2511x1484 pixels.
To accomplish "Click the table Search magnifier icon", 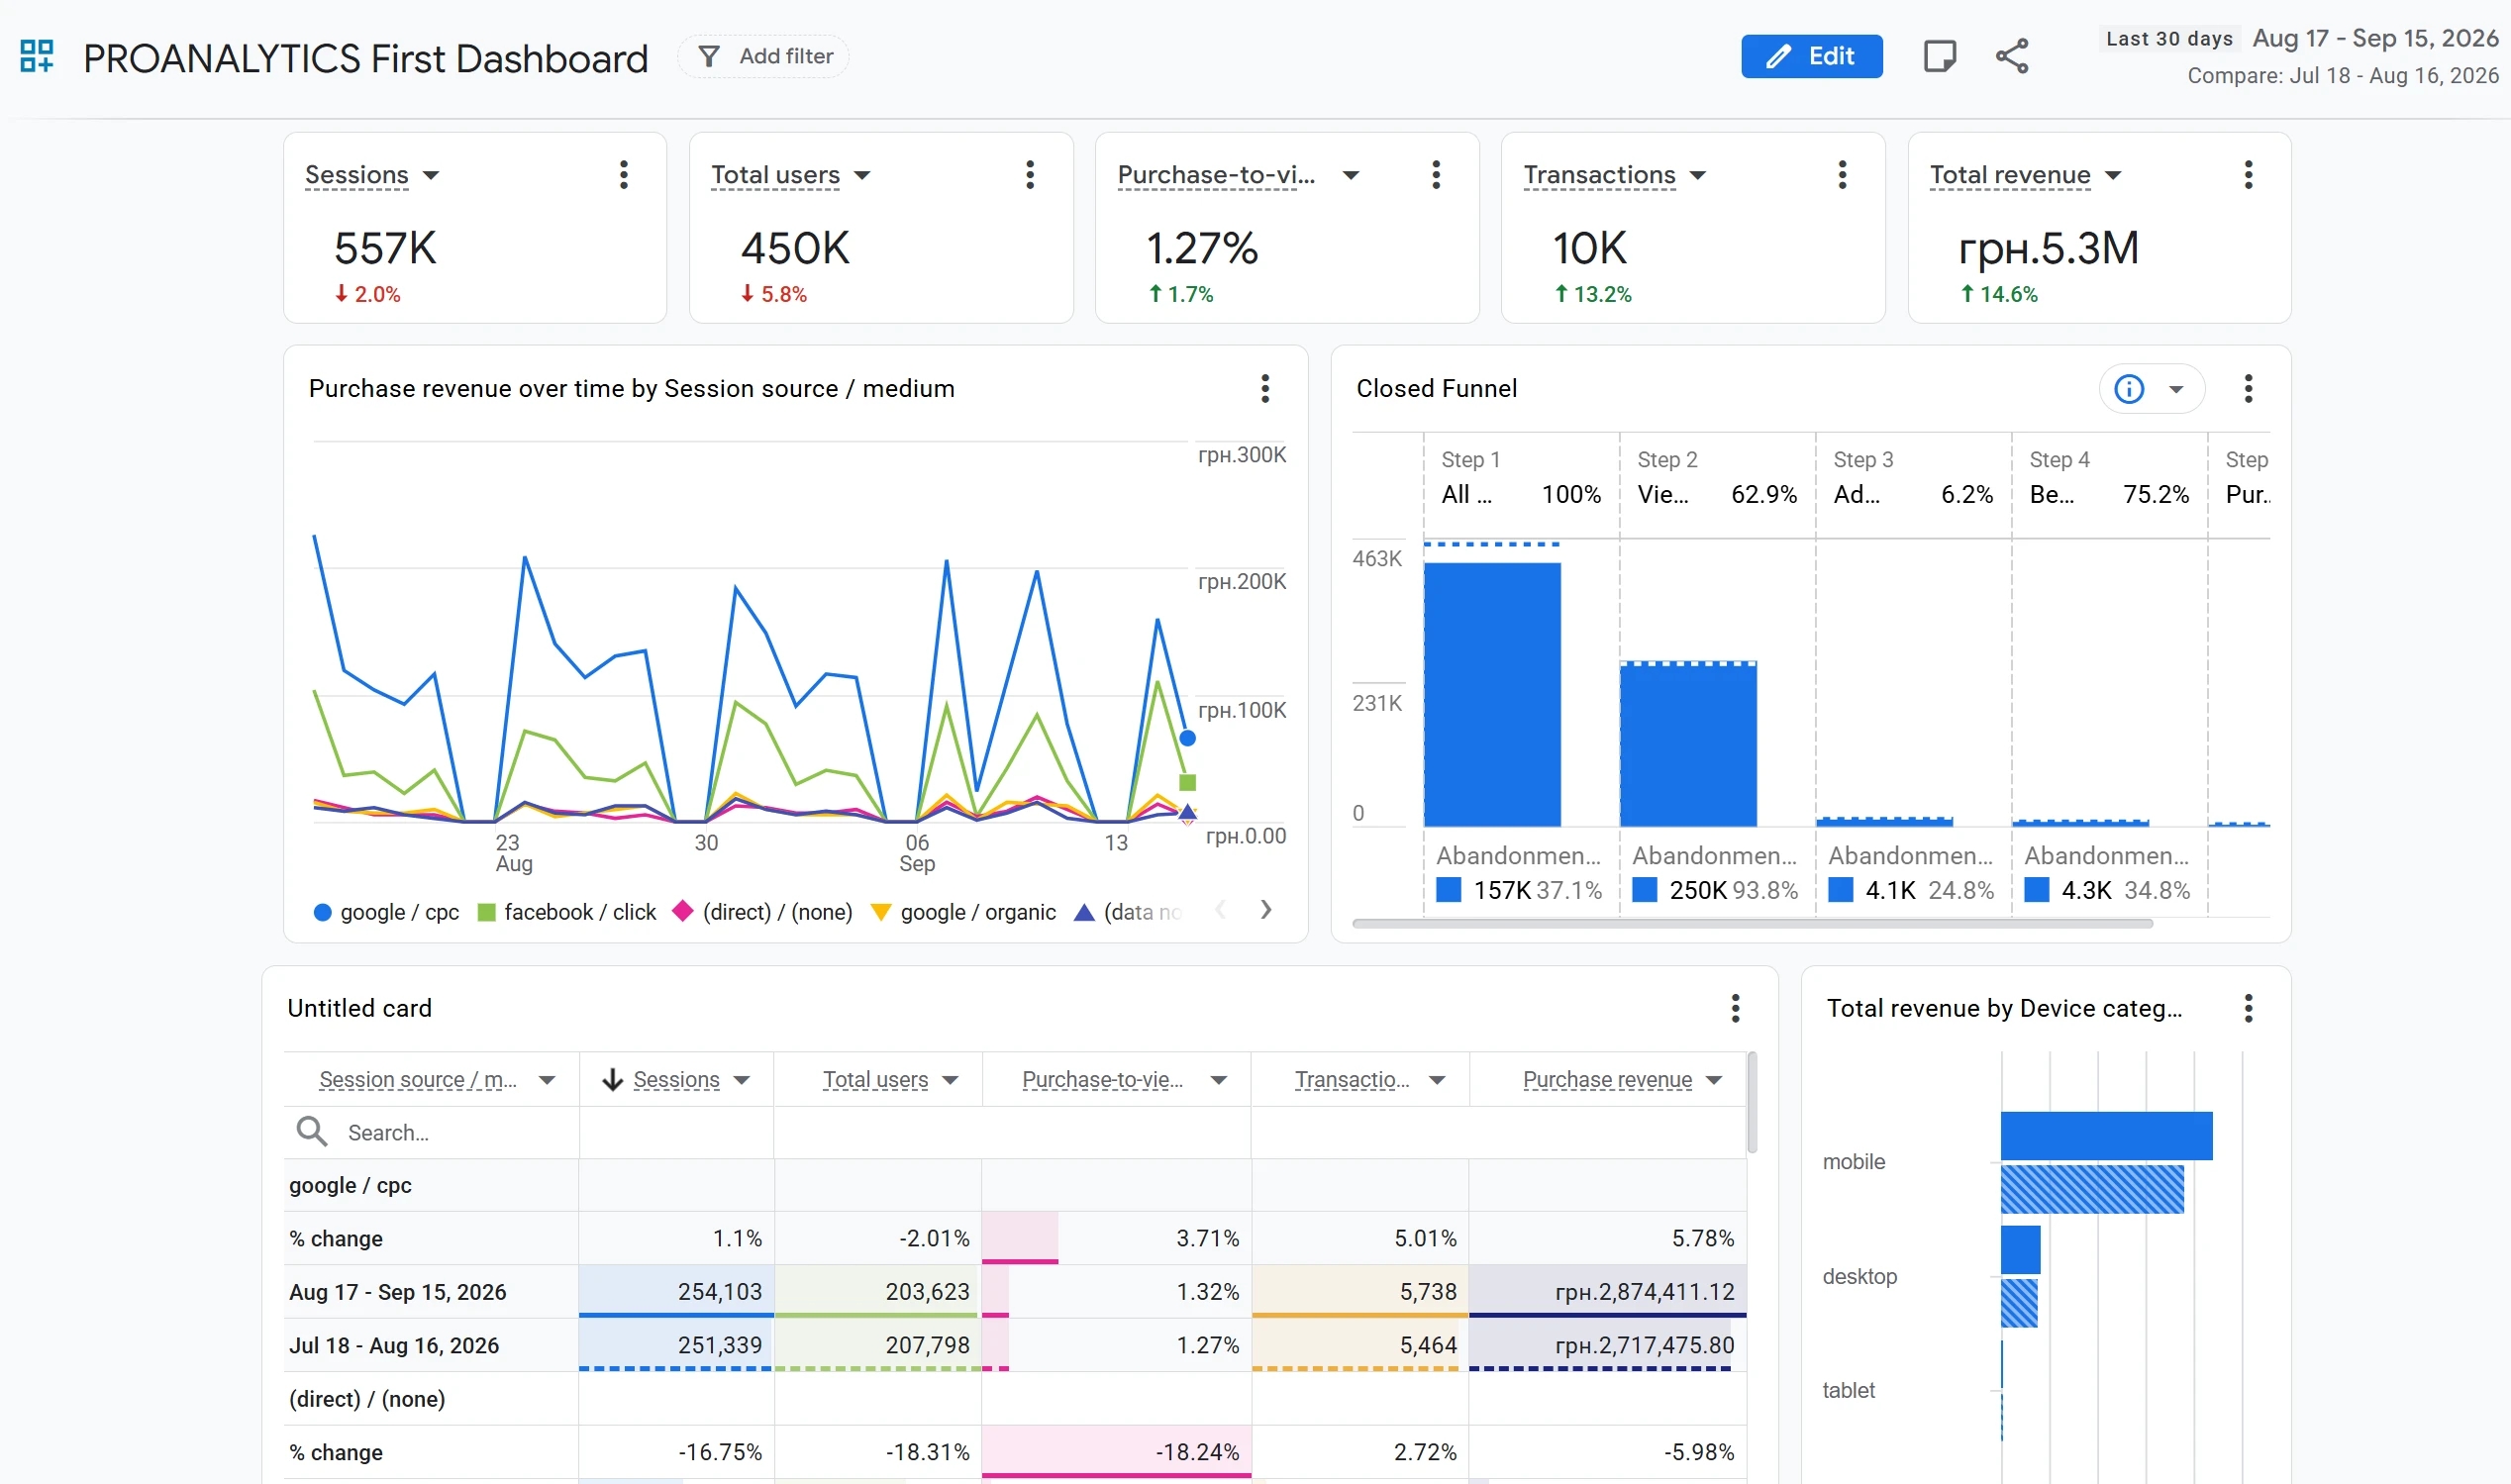I will (x=312, y=1131).
